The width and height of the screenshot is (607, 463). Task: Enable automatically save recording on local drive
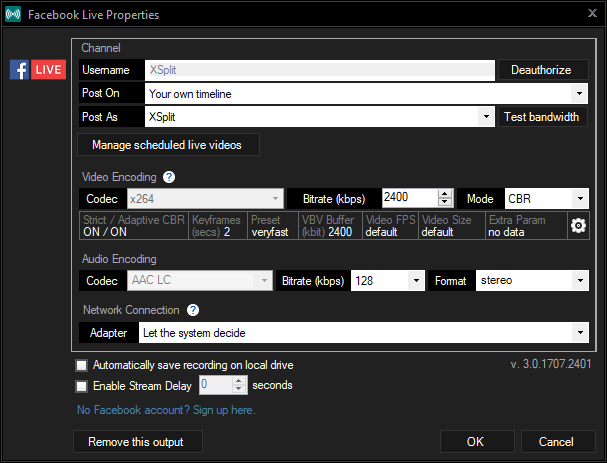tap(82, 365)
